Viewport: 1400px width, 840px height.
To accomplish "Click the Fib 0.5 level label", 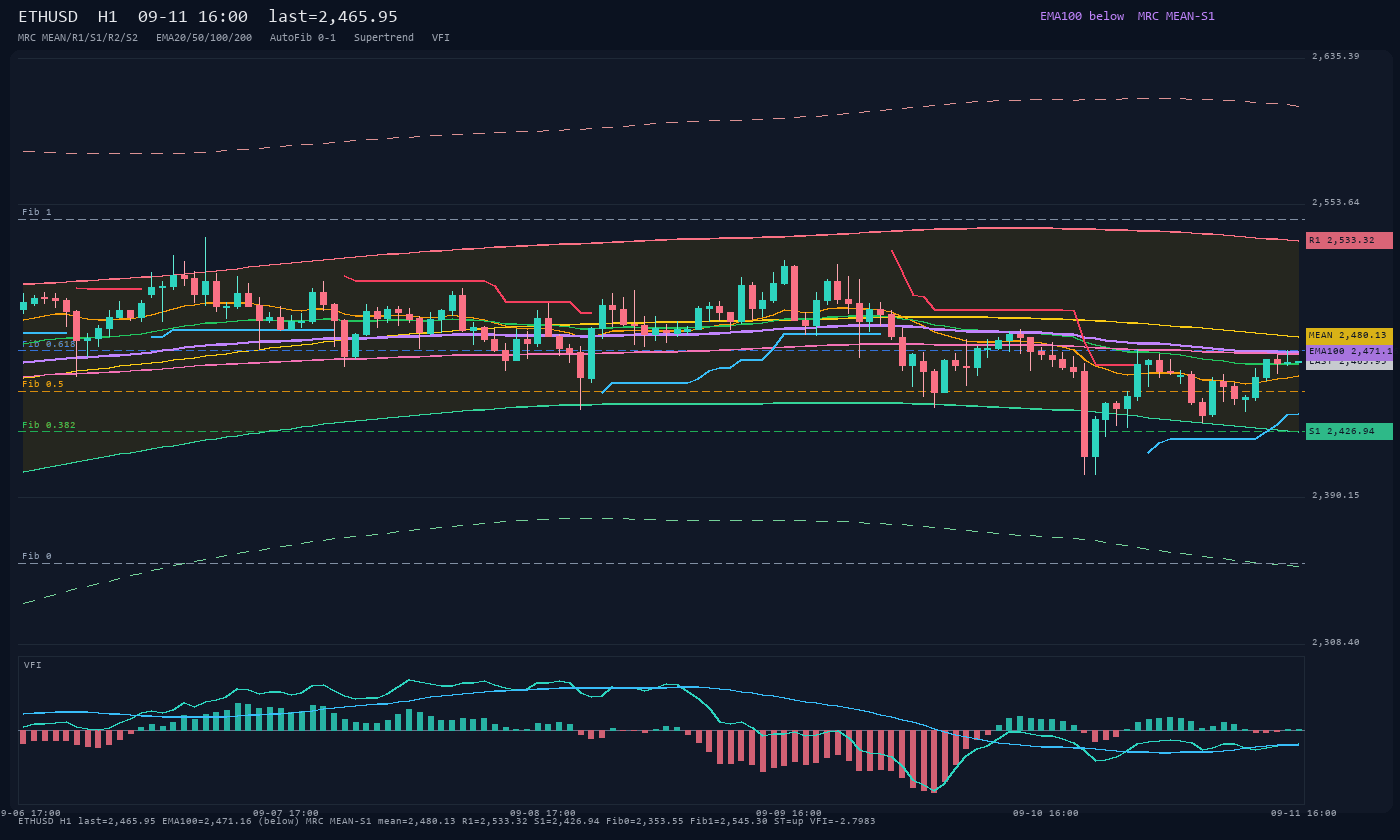I will [43, 384].
